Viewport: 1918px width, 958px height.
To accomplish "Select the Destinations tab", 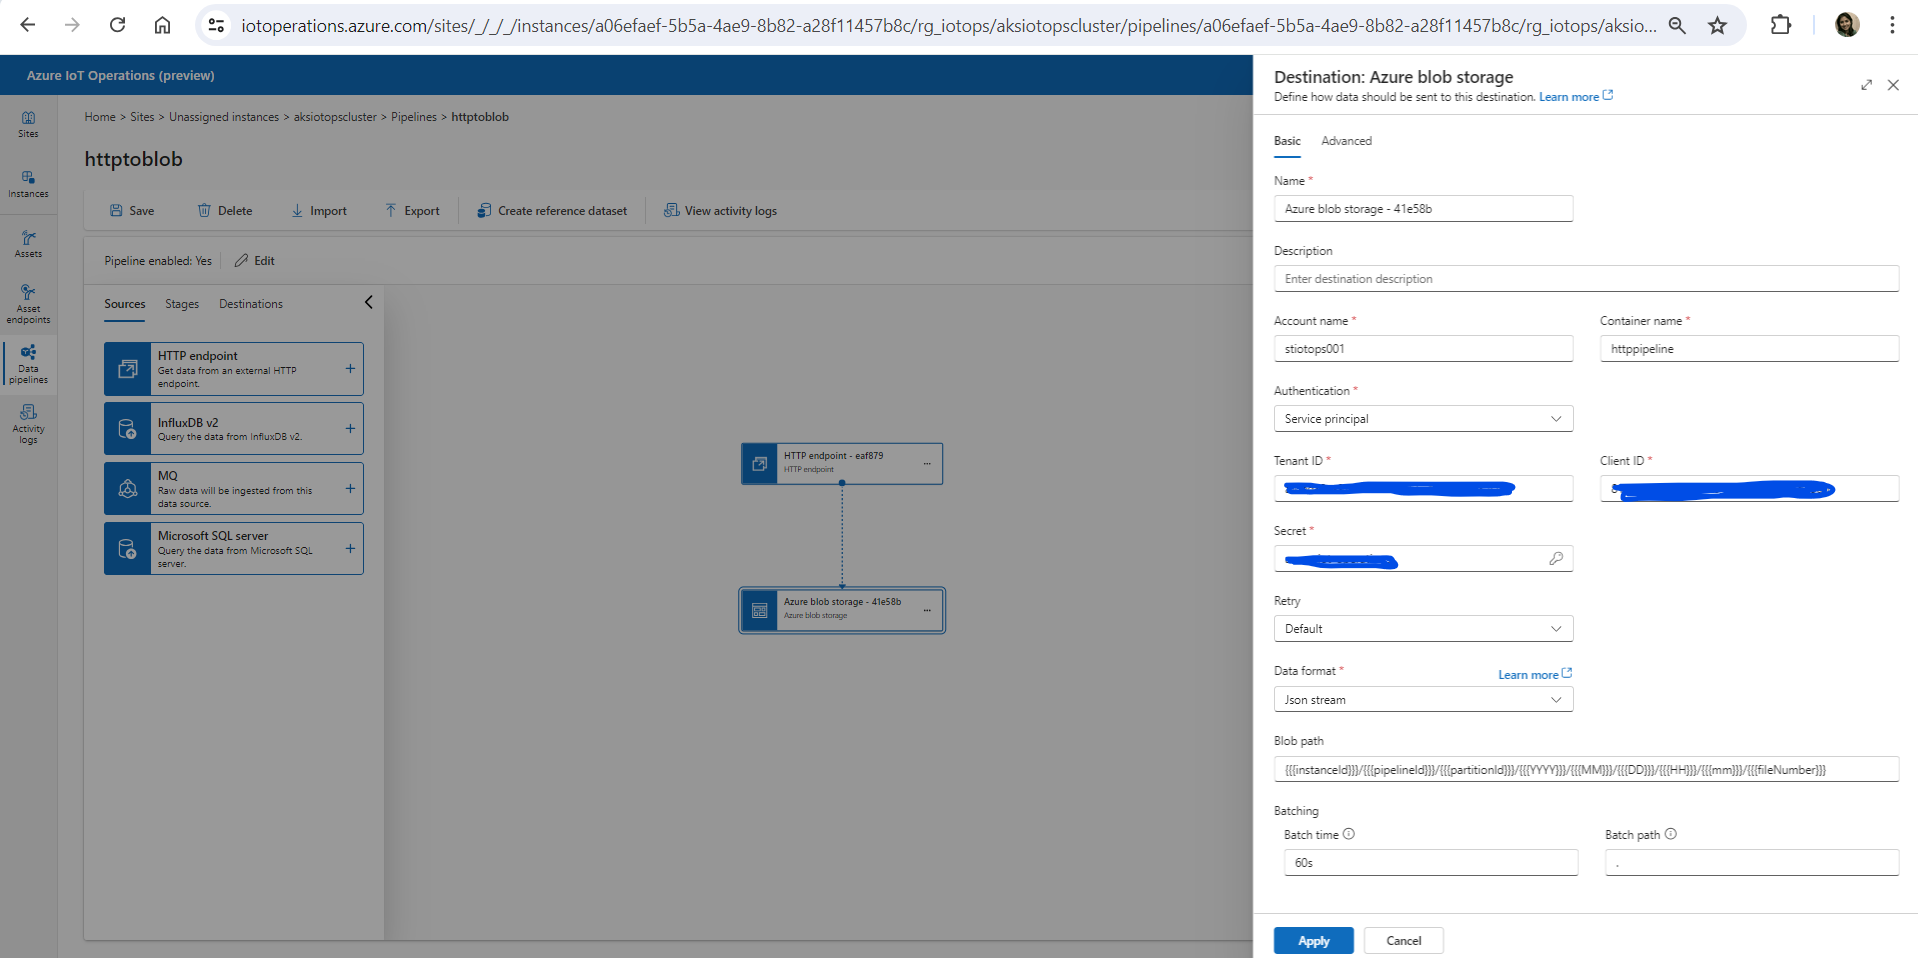I will point(251,304).
